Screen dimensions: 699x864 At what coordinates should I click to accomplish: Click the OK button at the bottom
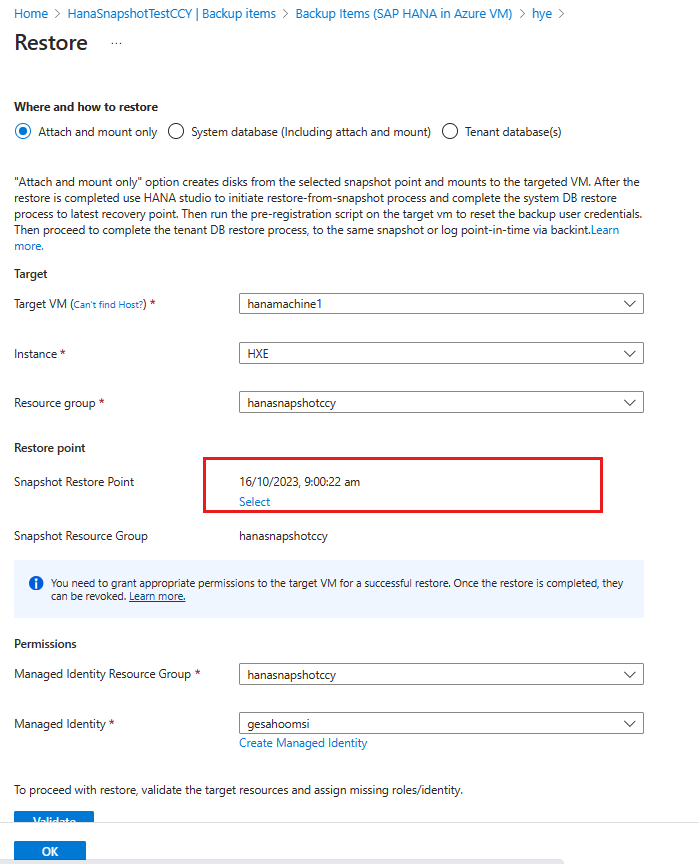(x=49, y=850)
